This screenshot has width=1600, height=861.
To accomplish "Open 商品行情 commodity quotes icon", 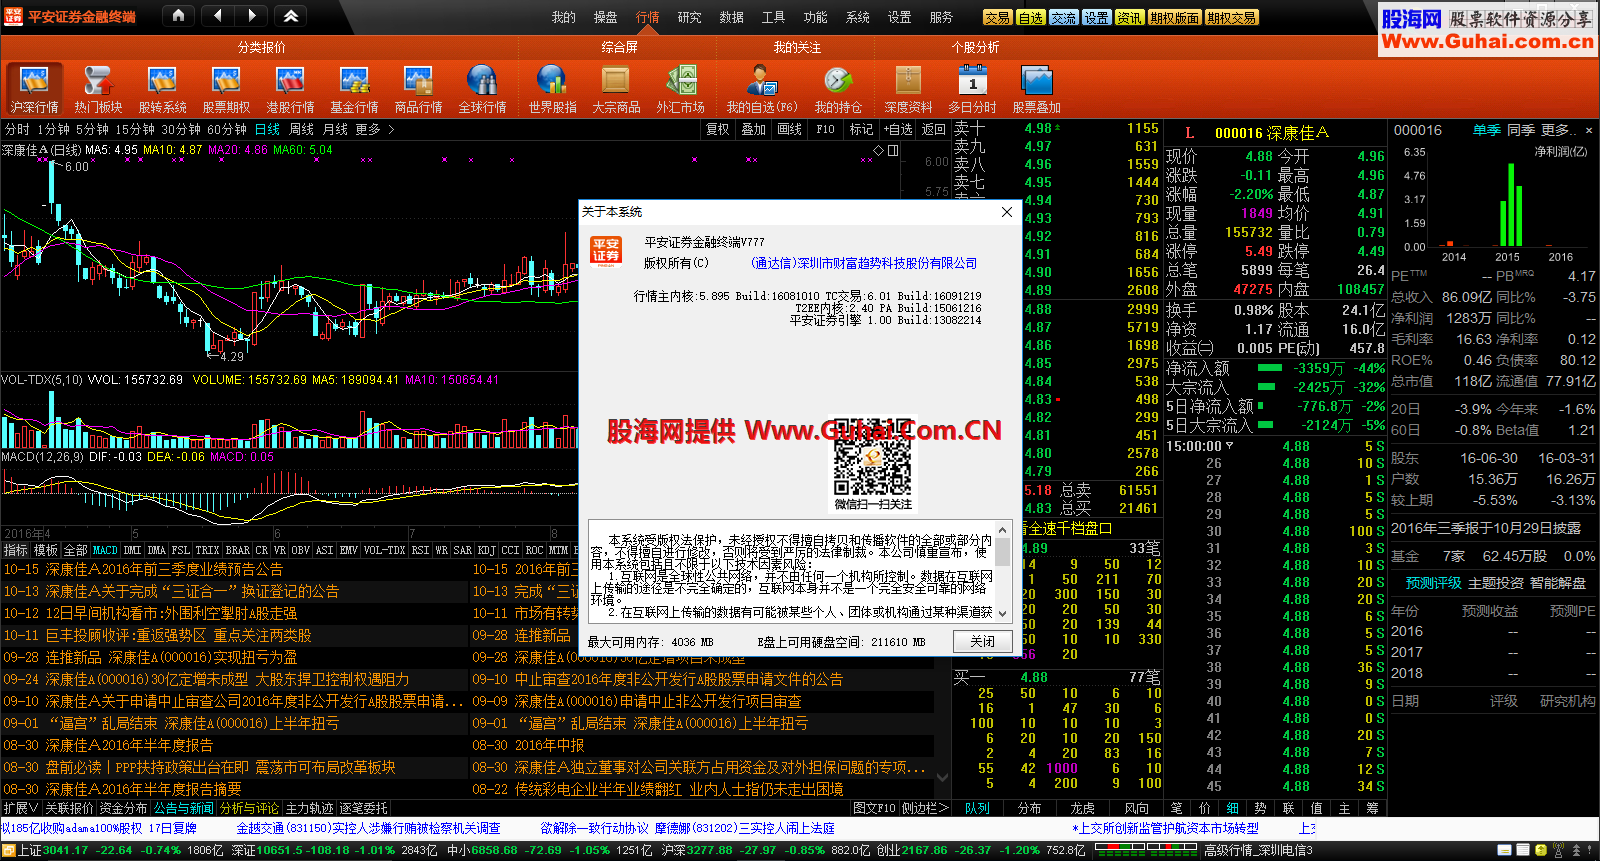I will click(418, 89).
